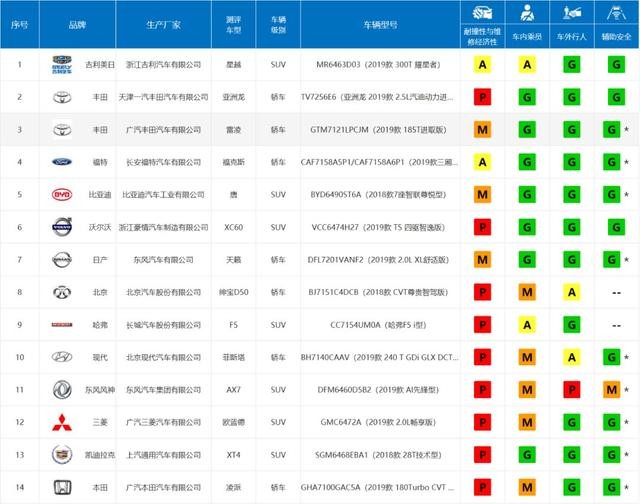This screenshot has width=640, height=504.
Task: Click the 沃尔沃 brand name cell
Action: tap(100, 227)
